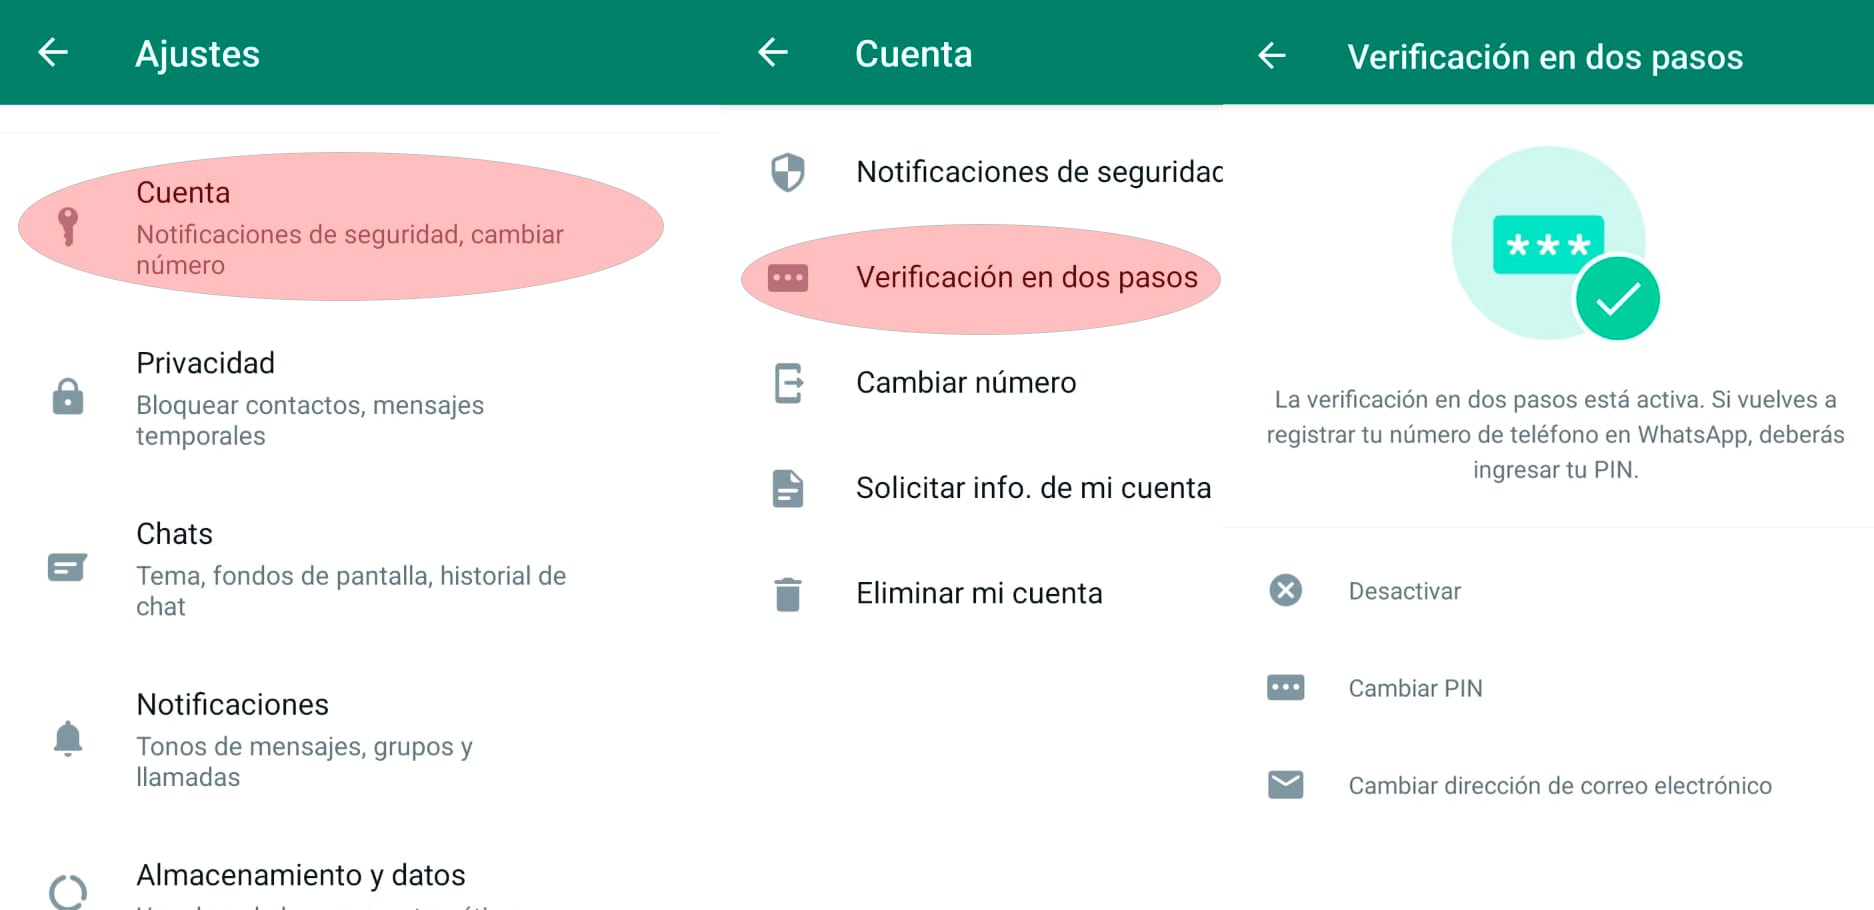1874x910 pixels.
Task: Click the green checkmark badge on the PIN illustration
Action: click(x=1620, y=297)
